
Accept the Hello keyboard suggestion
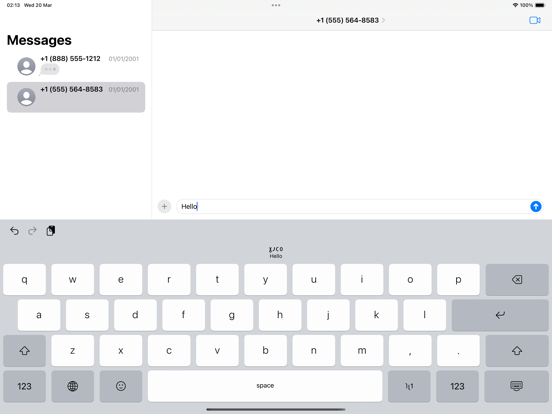click(x=276, y=252)
